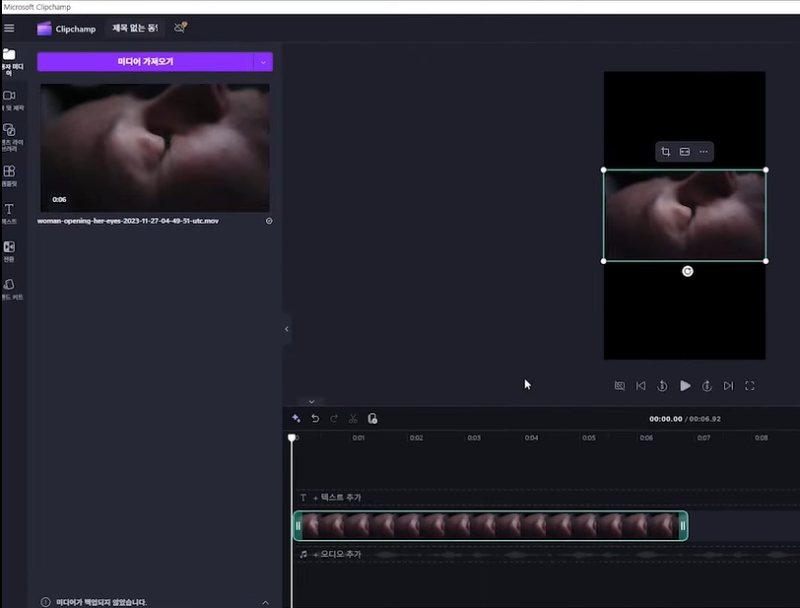Image resolution: width=800 pixels, height=608 pixels.
Task: Collapse the left media panel with the chevron
Action: (286, 328)
